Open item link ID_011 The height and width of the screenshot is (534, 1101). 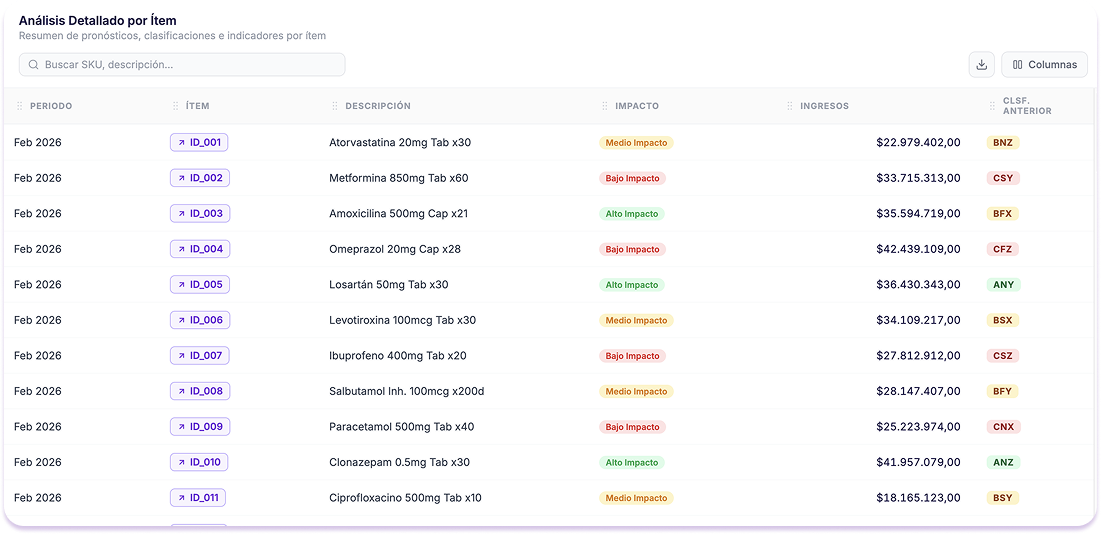198,498
